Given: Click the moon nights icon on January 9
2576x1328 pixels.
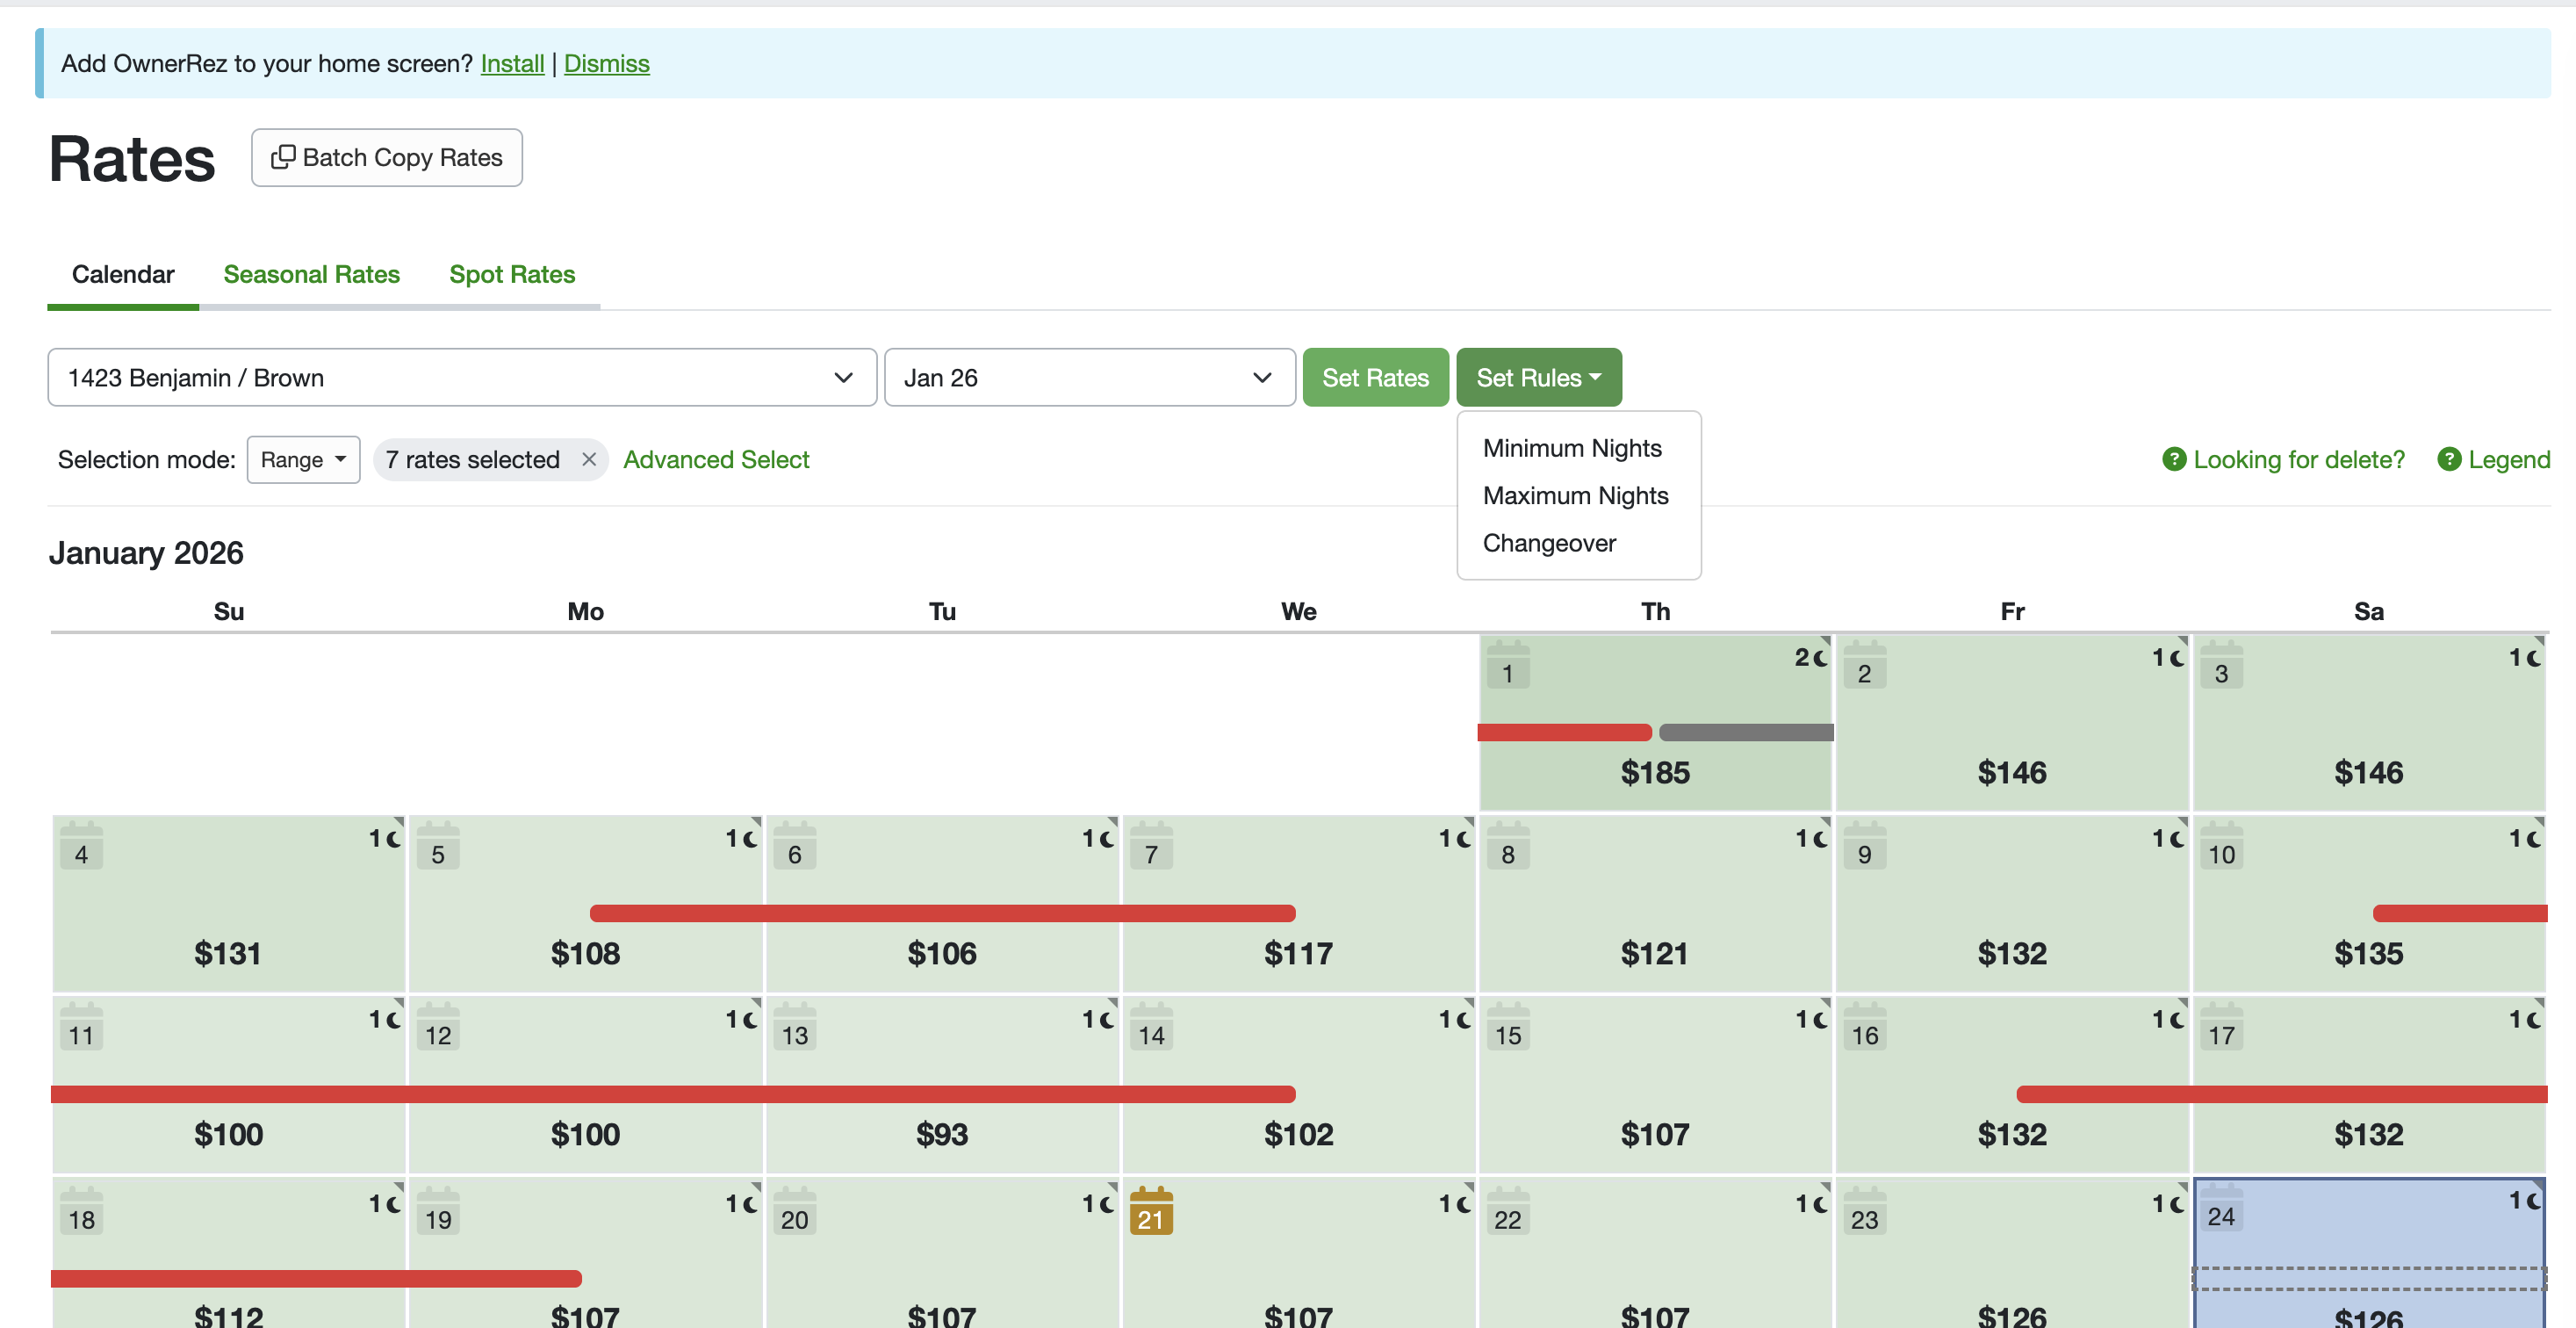Looking at the screenshot, I should tap(2177, 839).
